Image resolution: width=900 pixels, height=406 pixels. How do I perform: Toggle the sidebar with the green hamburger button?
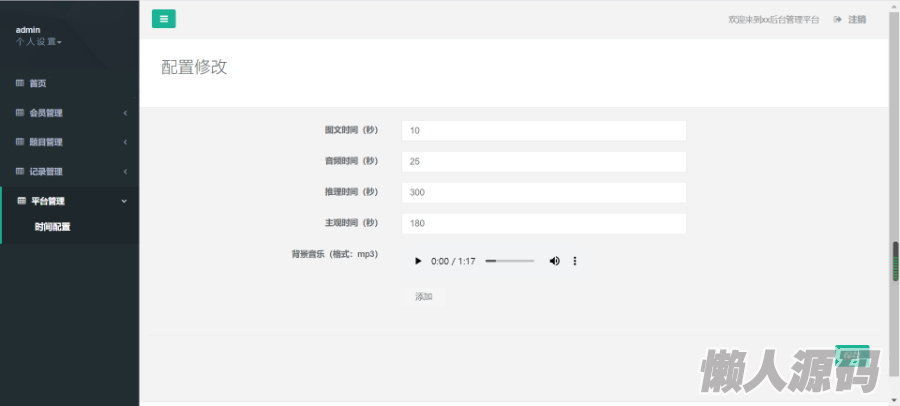pyautogui.click(x=164, y=18)
